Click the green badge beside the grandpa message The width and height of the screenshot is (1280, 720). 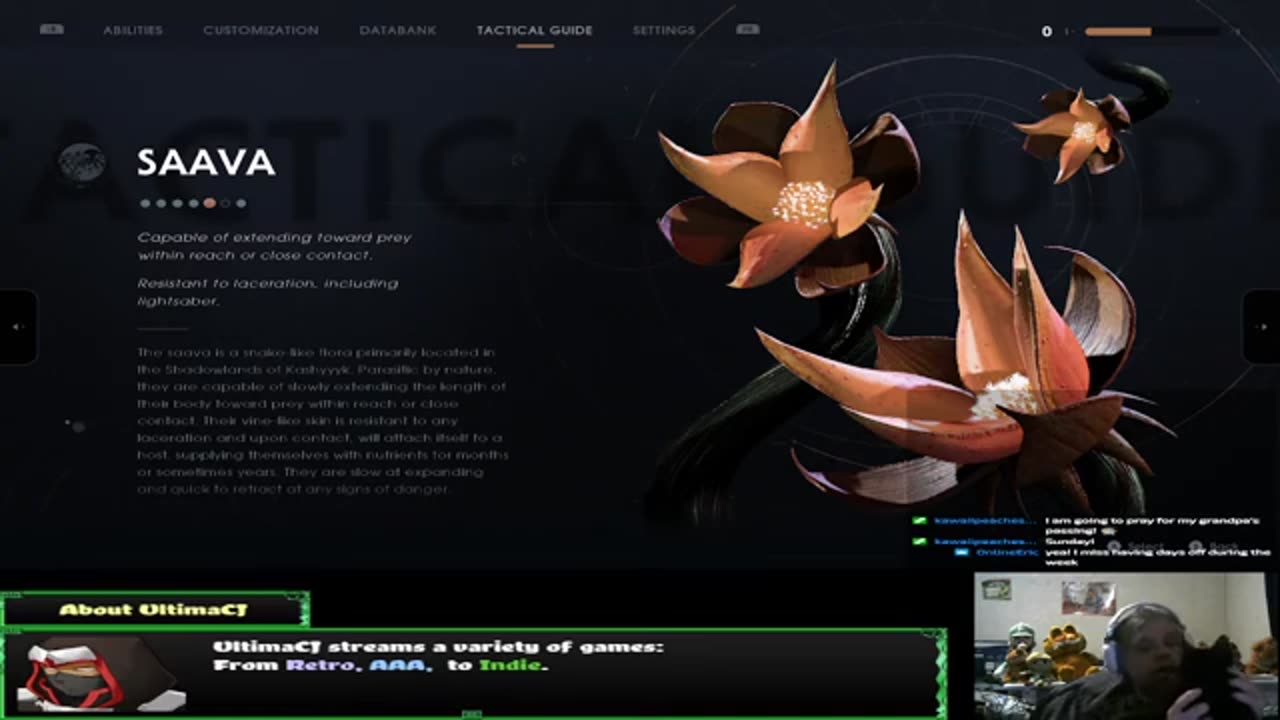coord(920,521)
